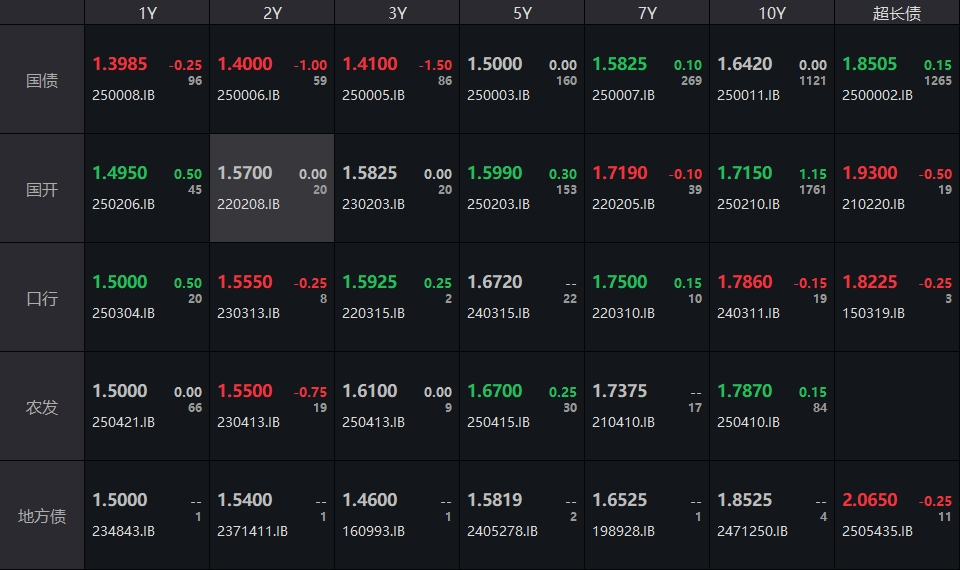The height and width of the screenshot is (570, 960).
Task: Click bond code 240315.IB
Action: tap(498, 313)
